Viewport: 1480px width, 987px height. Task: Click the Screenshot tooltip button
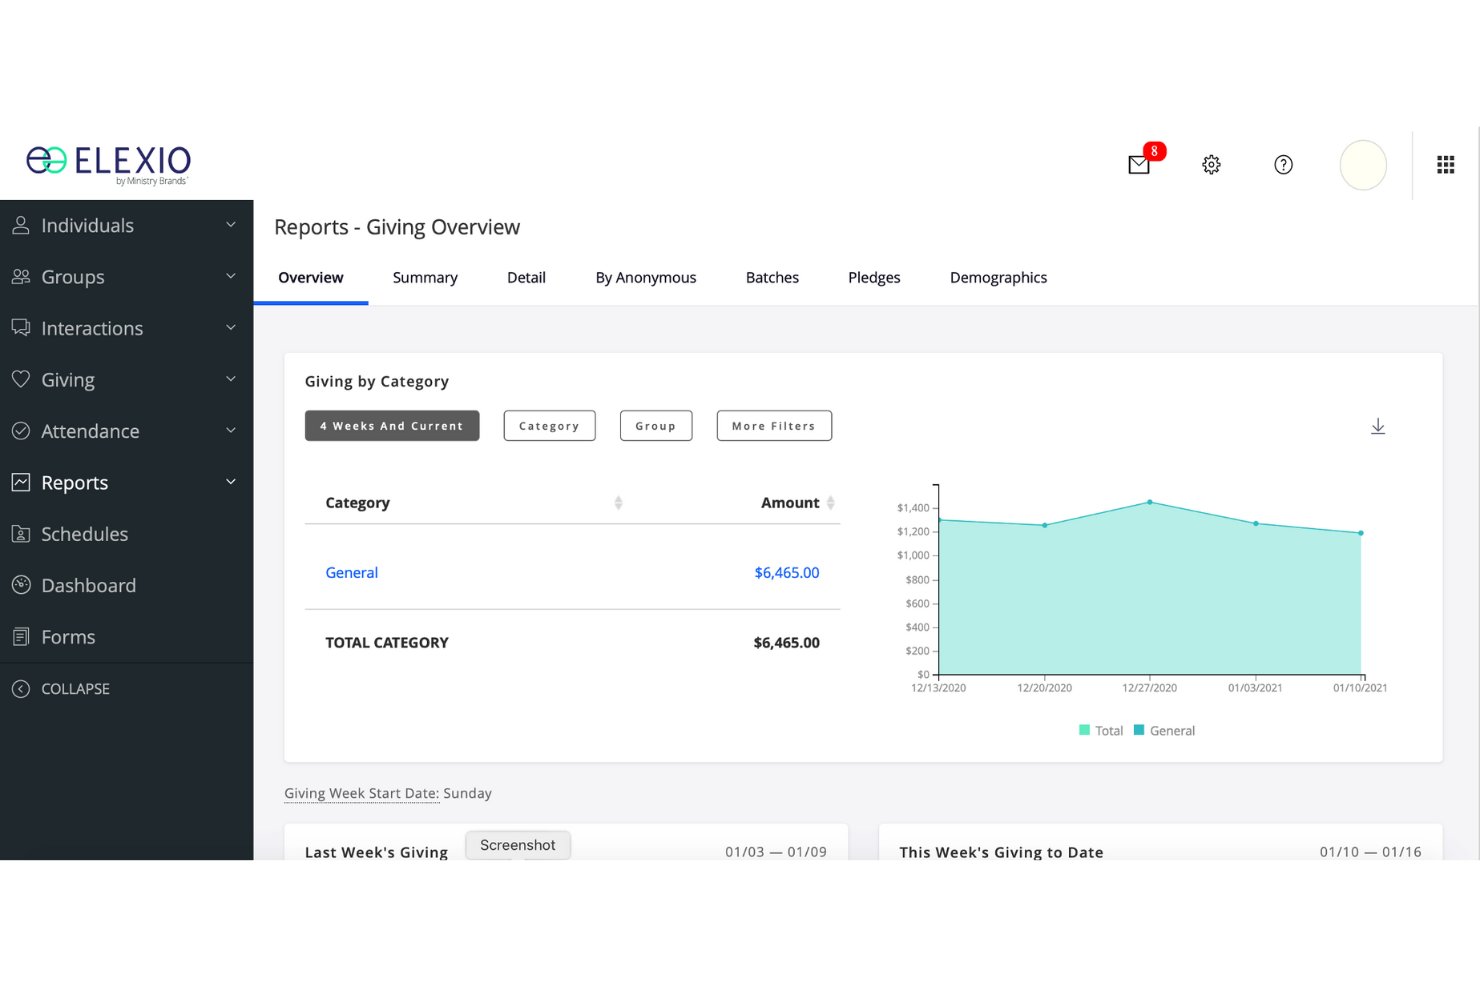(x=518, y=846)
